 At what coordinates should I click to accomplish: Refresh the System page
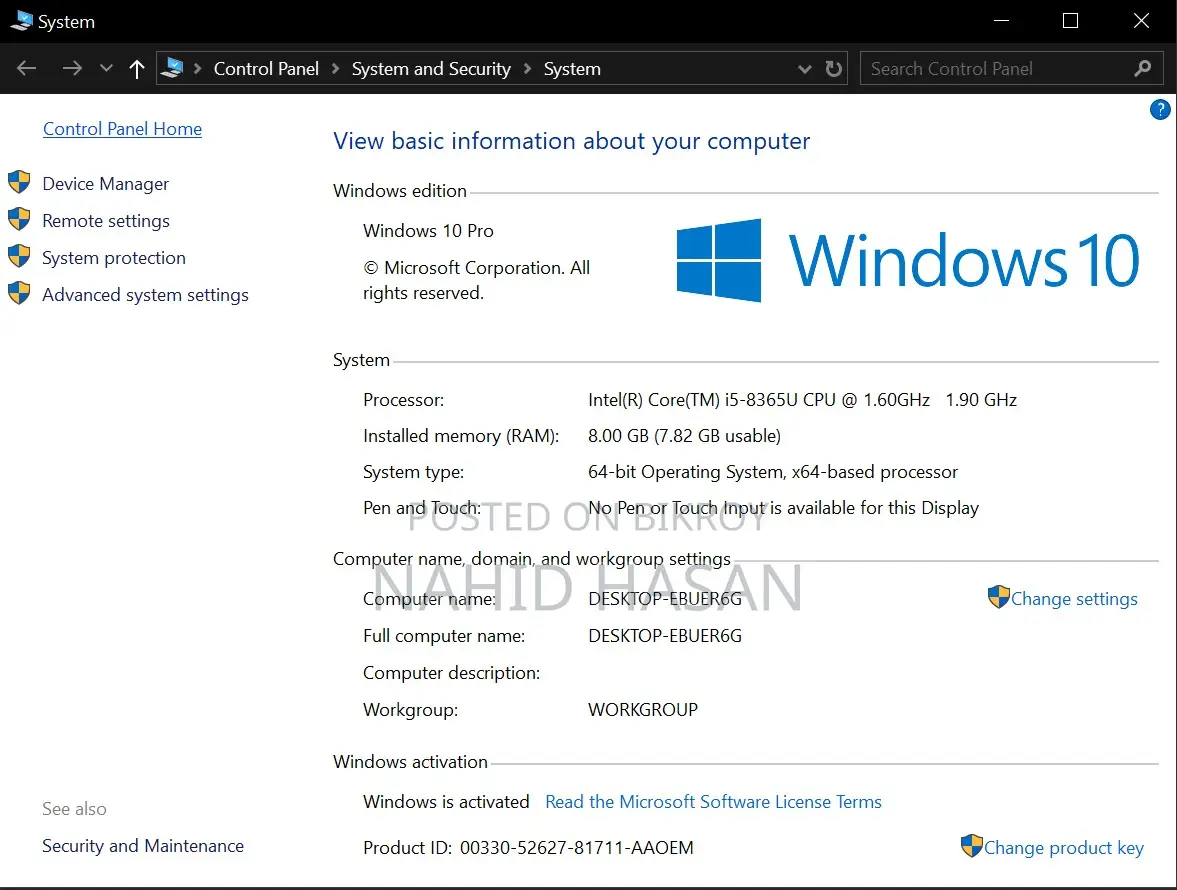click(833, 69)
